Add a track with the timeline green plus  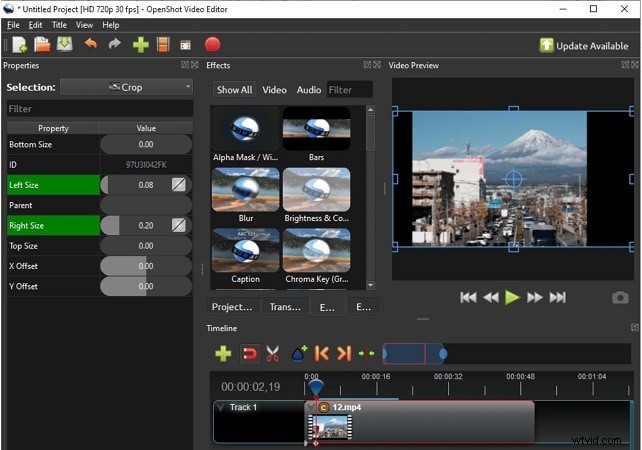coord(223,353)
